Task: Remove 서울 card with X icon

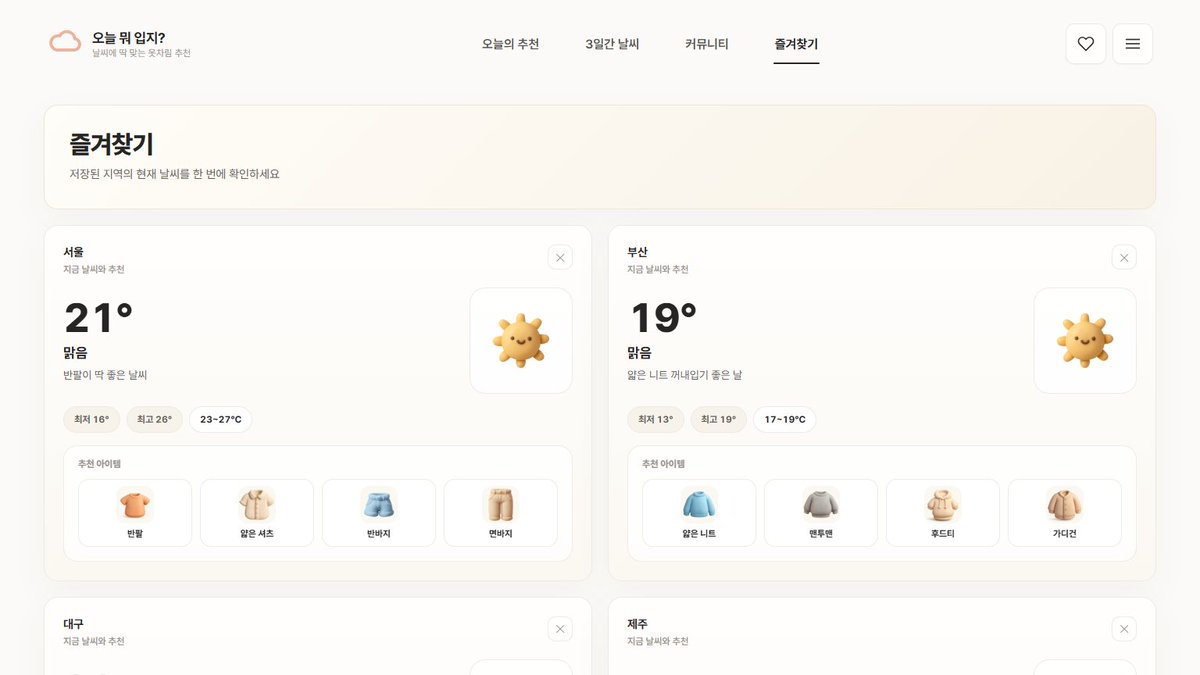Action: click(560, 258)
